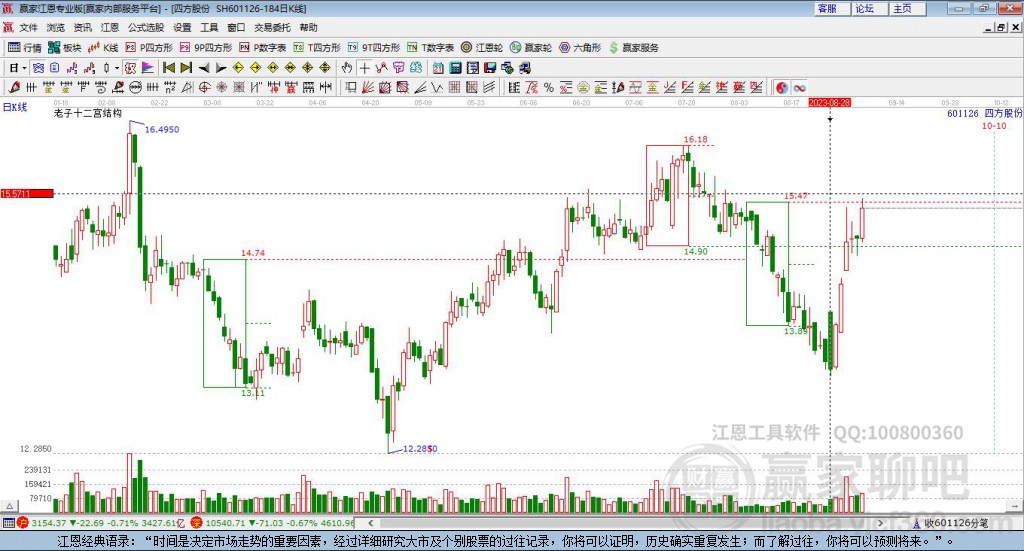
Task: Open the 9T四方形 tool
Action: coord(374,48)
